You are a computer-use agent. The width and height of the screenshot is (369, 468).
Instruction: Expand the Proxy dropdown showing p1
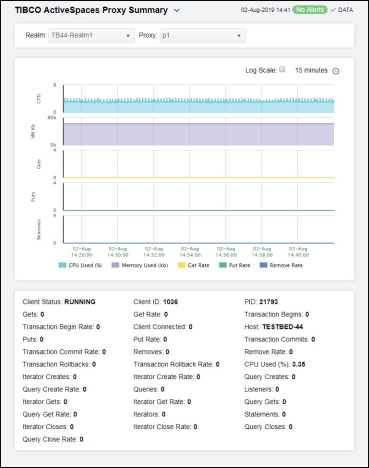tap(203, 35)
